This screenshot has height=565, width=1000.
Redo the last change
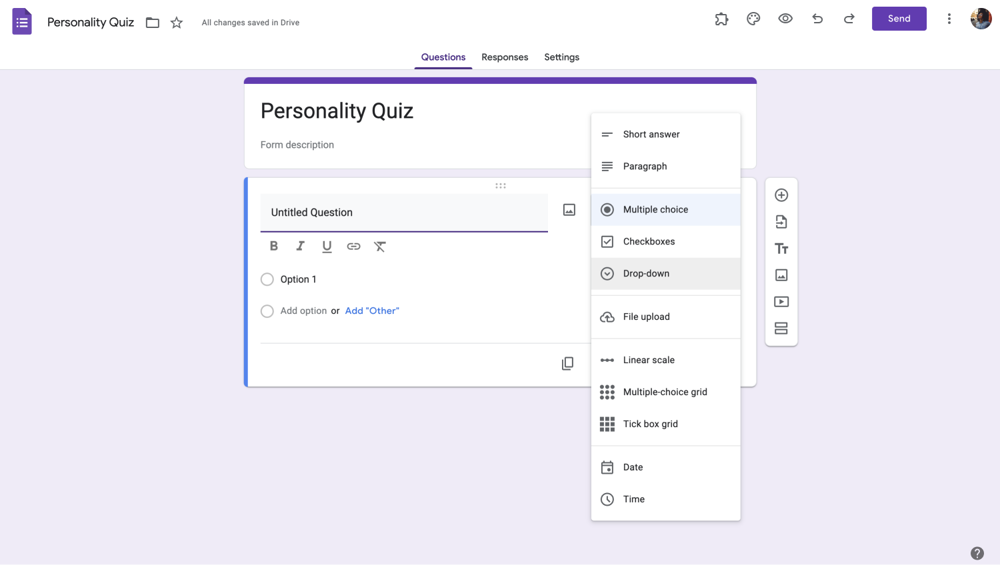[x=849, y=19]
